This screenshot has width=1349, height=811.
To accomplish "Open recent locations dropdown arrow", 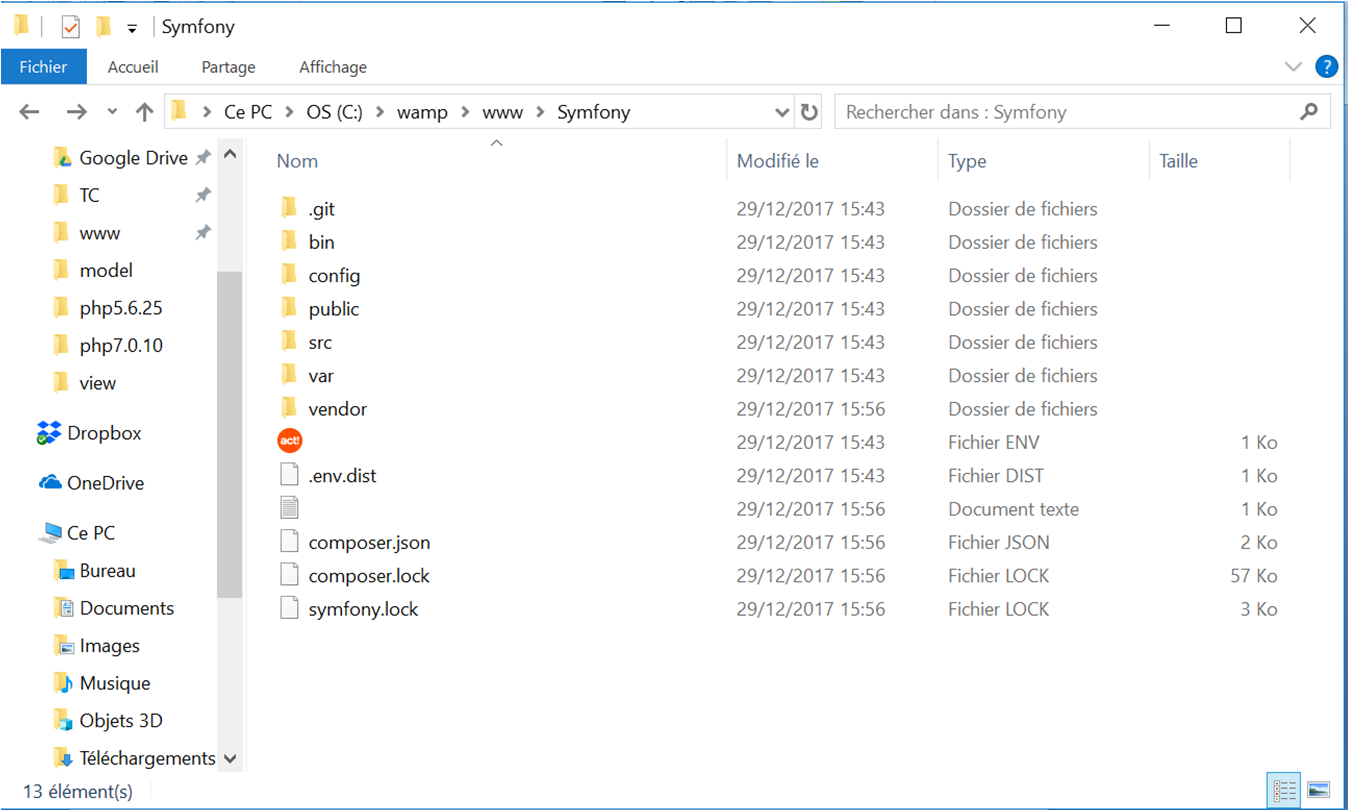I will (x=112, y=112).
